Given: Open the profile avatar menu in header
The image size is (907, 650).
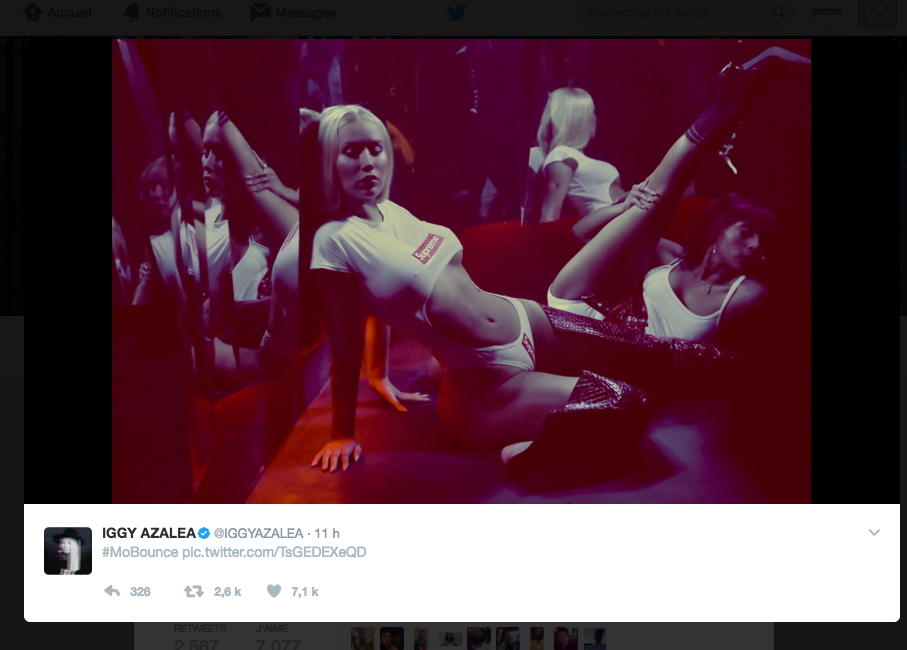Looking at the screenshot, I should 827,13.
